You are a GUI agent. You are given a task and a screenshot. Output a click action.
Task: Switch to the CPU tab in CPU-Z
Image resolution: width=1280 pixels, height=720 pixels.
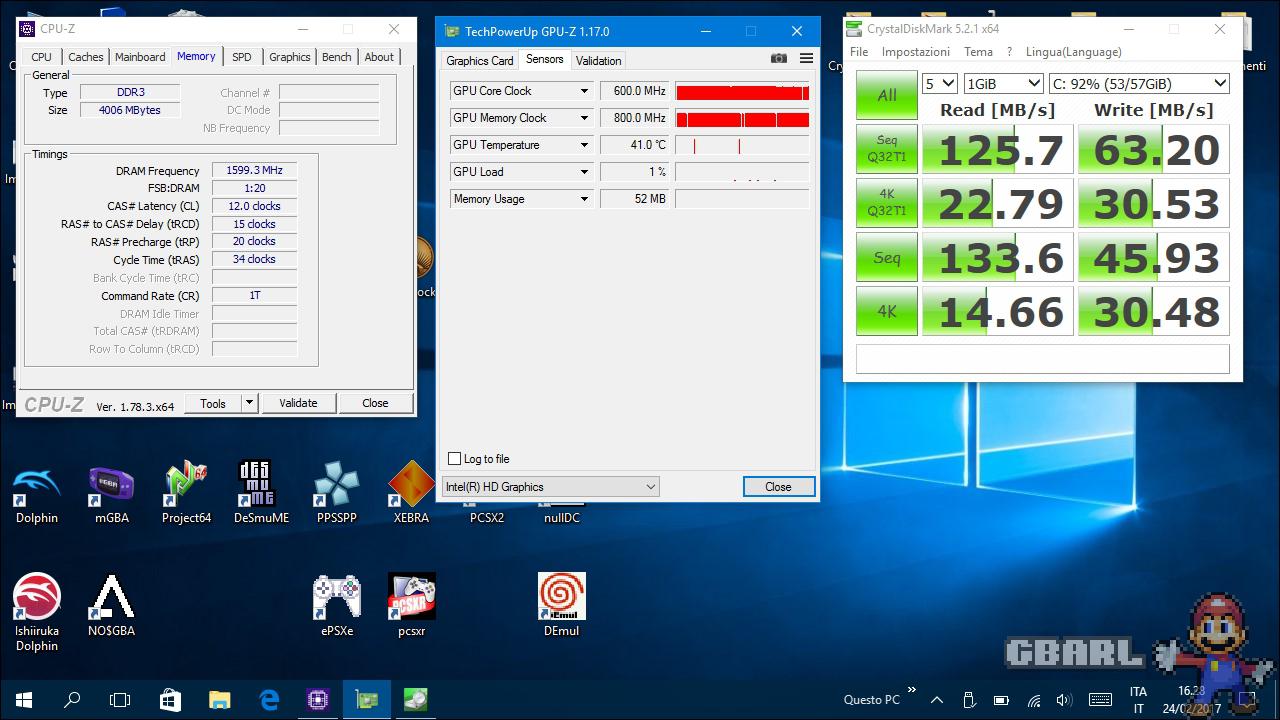coord(41,57)
